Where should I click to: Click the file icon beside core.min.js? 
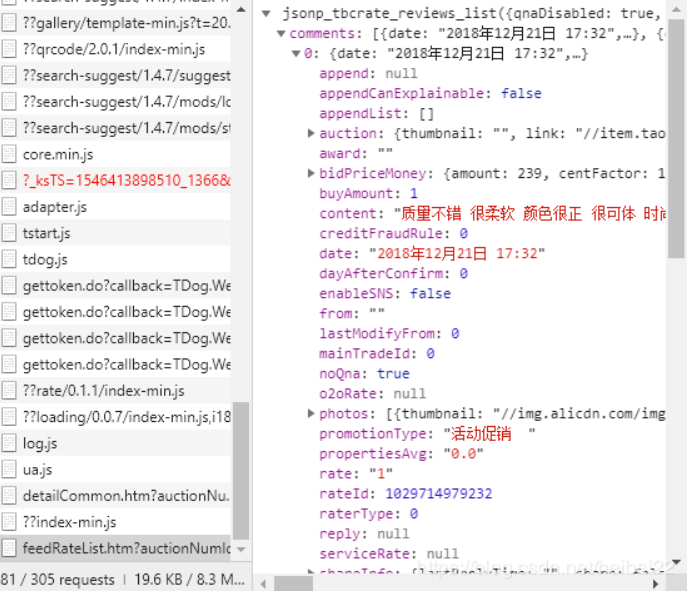tap(10, 154)
